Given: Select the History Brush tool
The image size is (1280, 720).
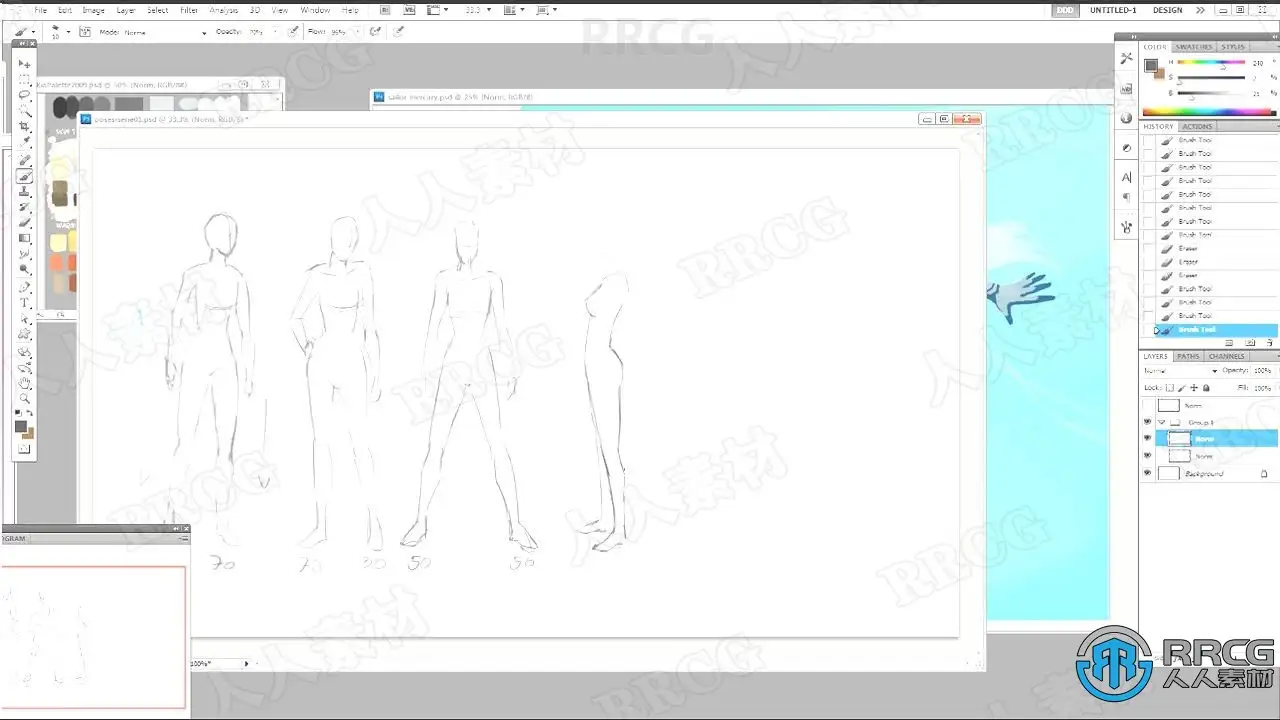Looking at the screenshot, I should tap(25, 207).
